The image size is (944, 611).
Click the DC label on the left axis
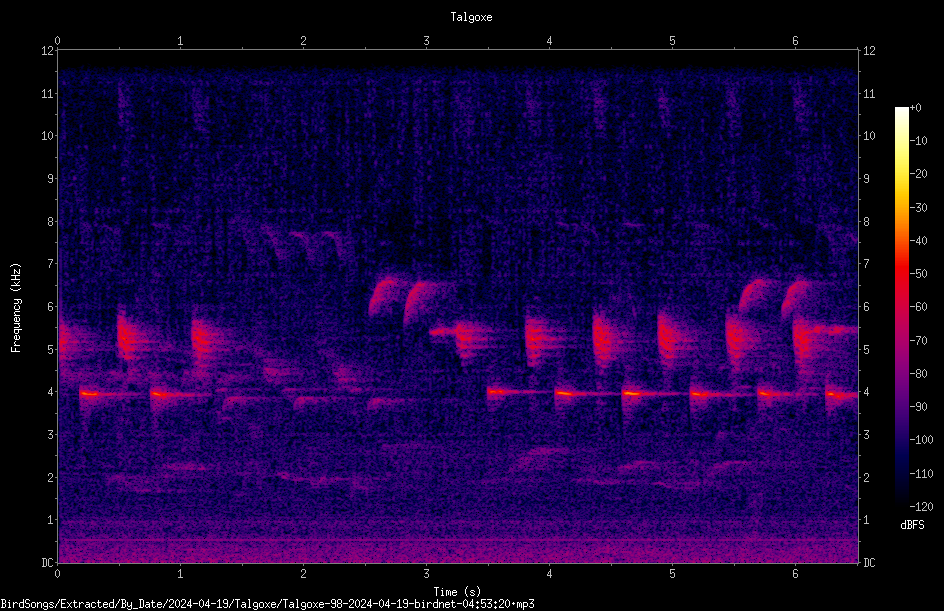tap(47, 563)
